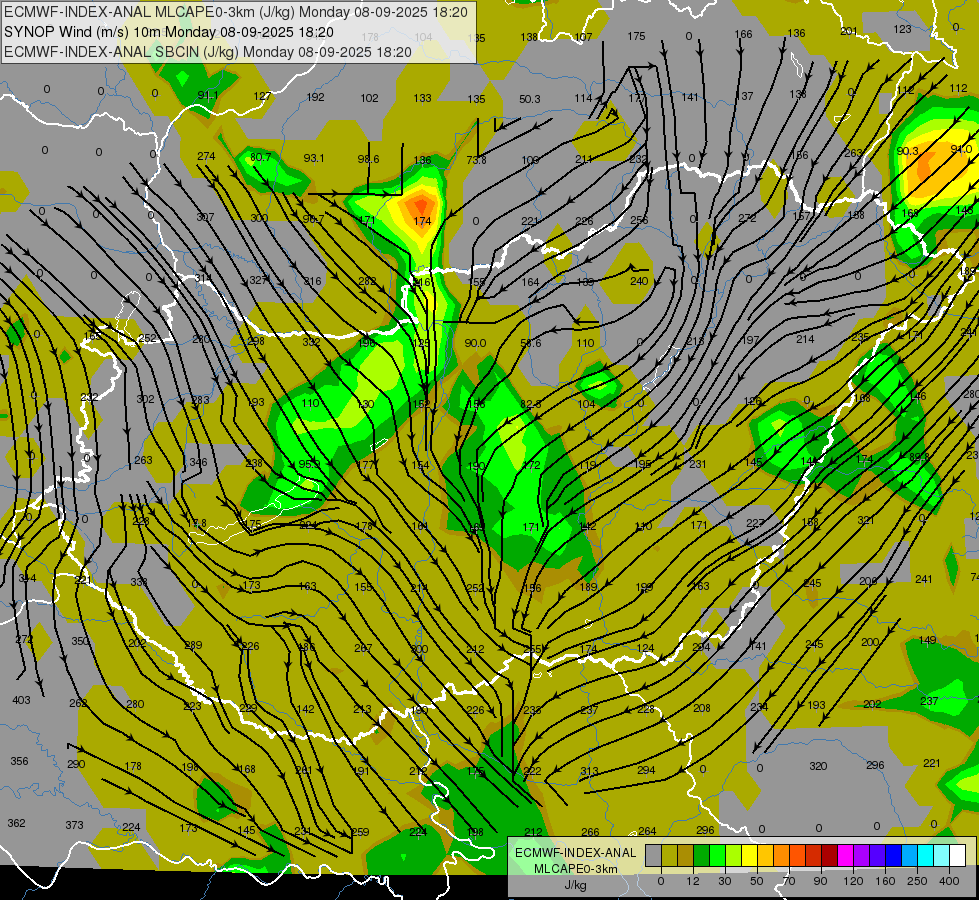Click the map value 89.8
979x900 pixels.
[x=919, y=457]
